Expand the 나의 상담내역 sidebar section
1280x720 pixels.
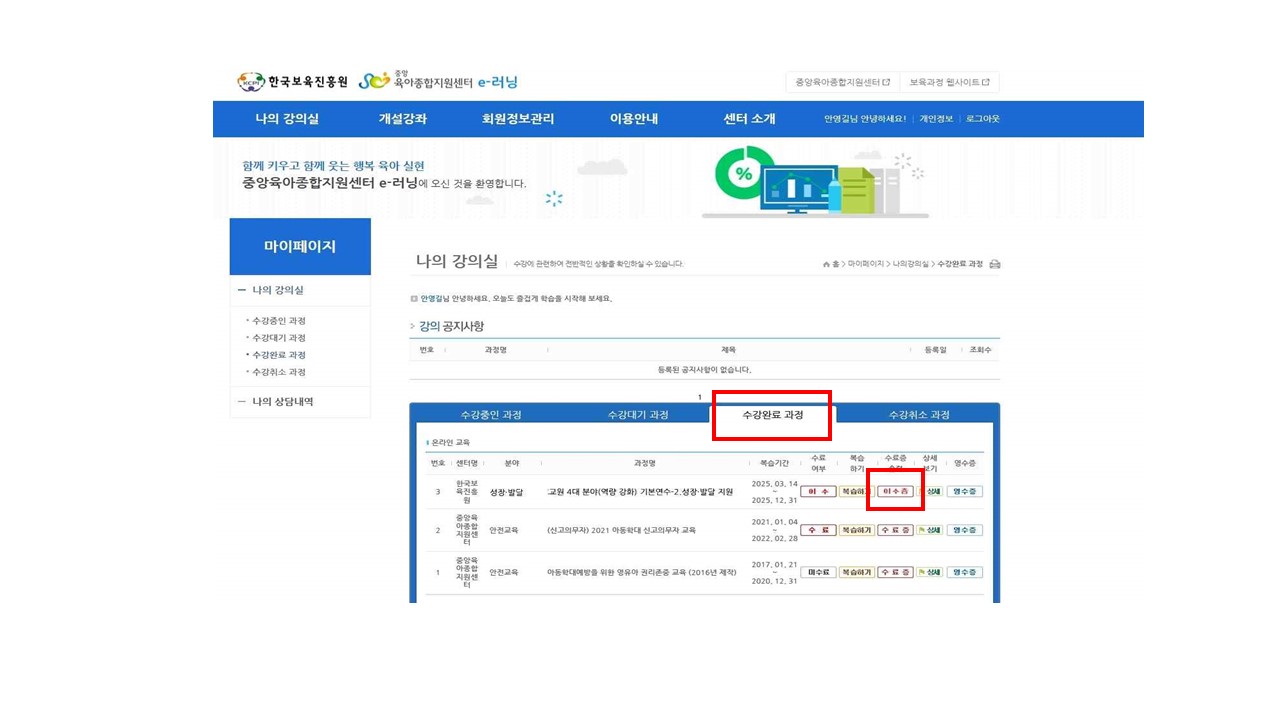[x=242, y=402]
